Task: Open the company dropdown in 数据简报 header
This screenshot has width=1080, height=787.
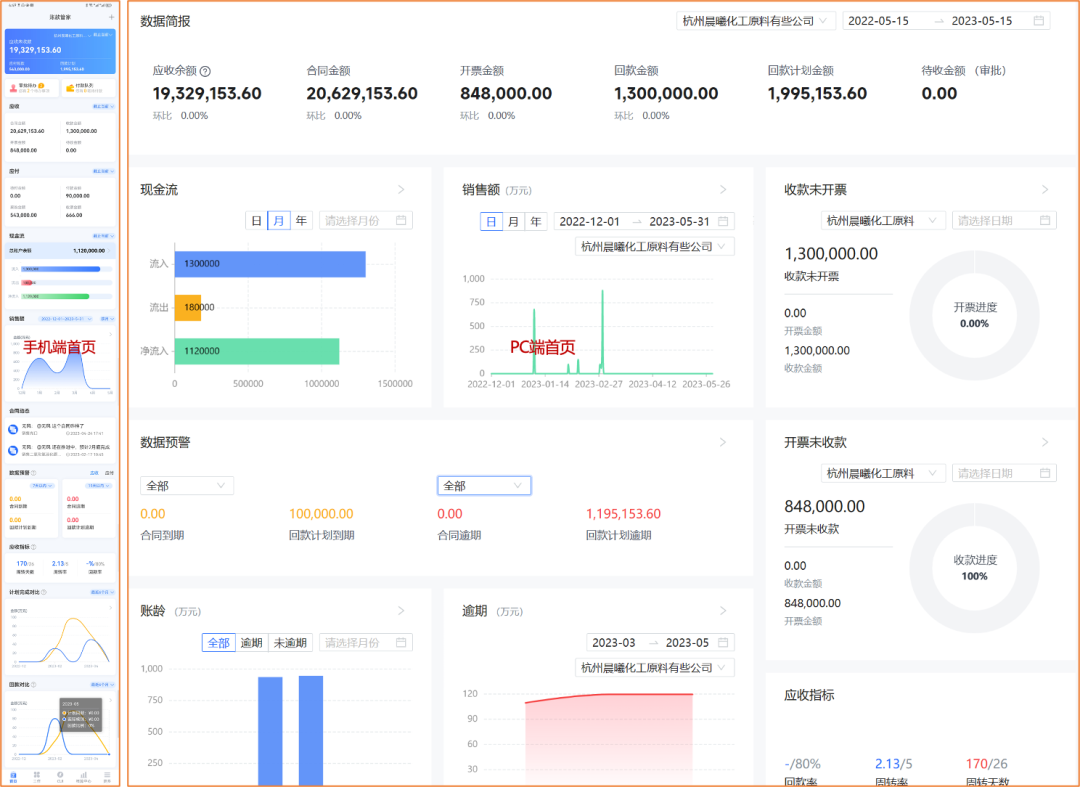Action: click(756, 21)
